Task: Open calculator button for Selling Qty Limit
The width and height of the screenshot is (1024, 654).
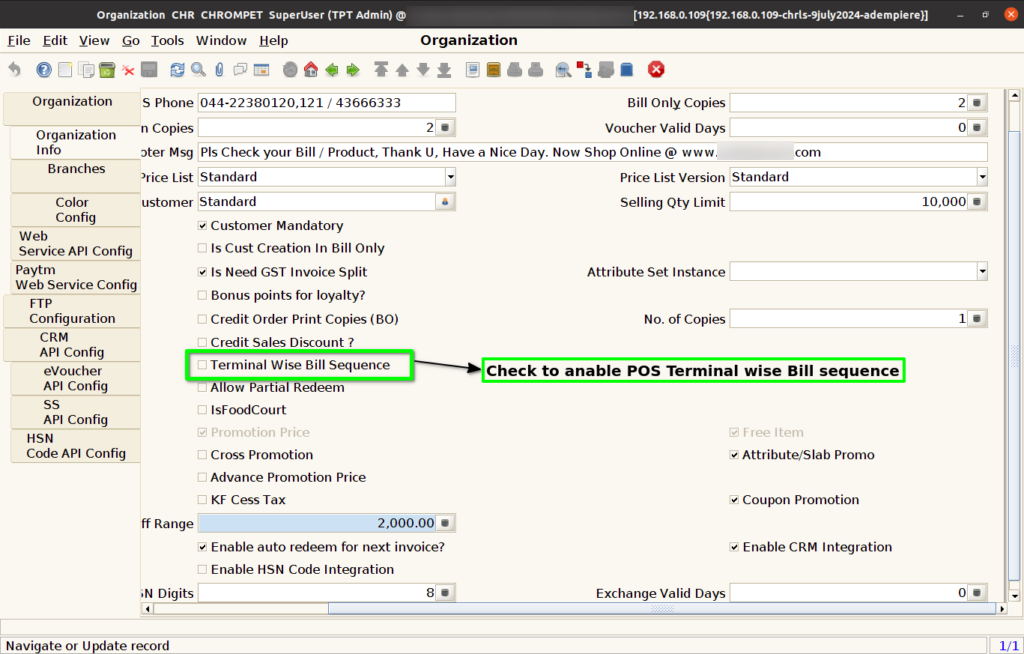Action: (977, 202)
